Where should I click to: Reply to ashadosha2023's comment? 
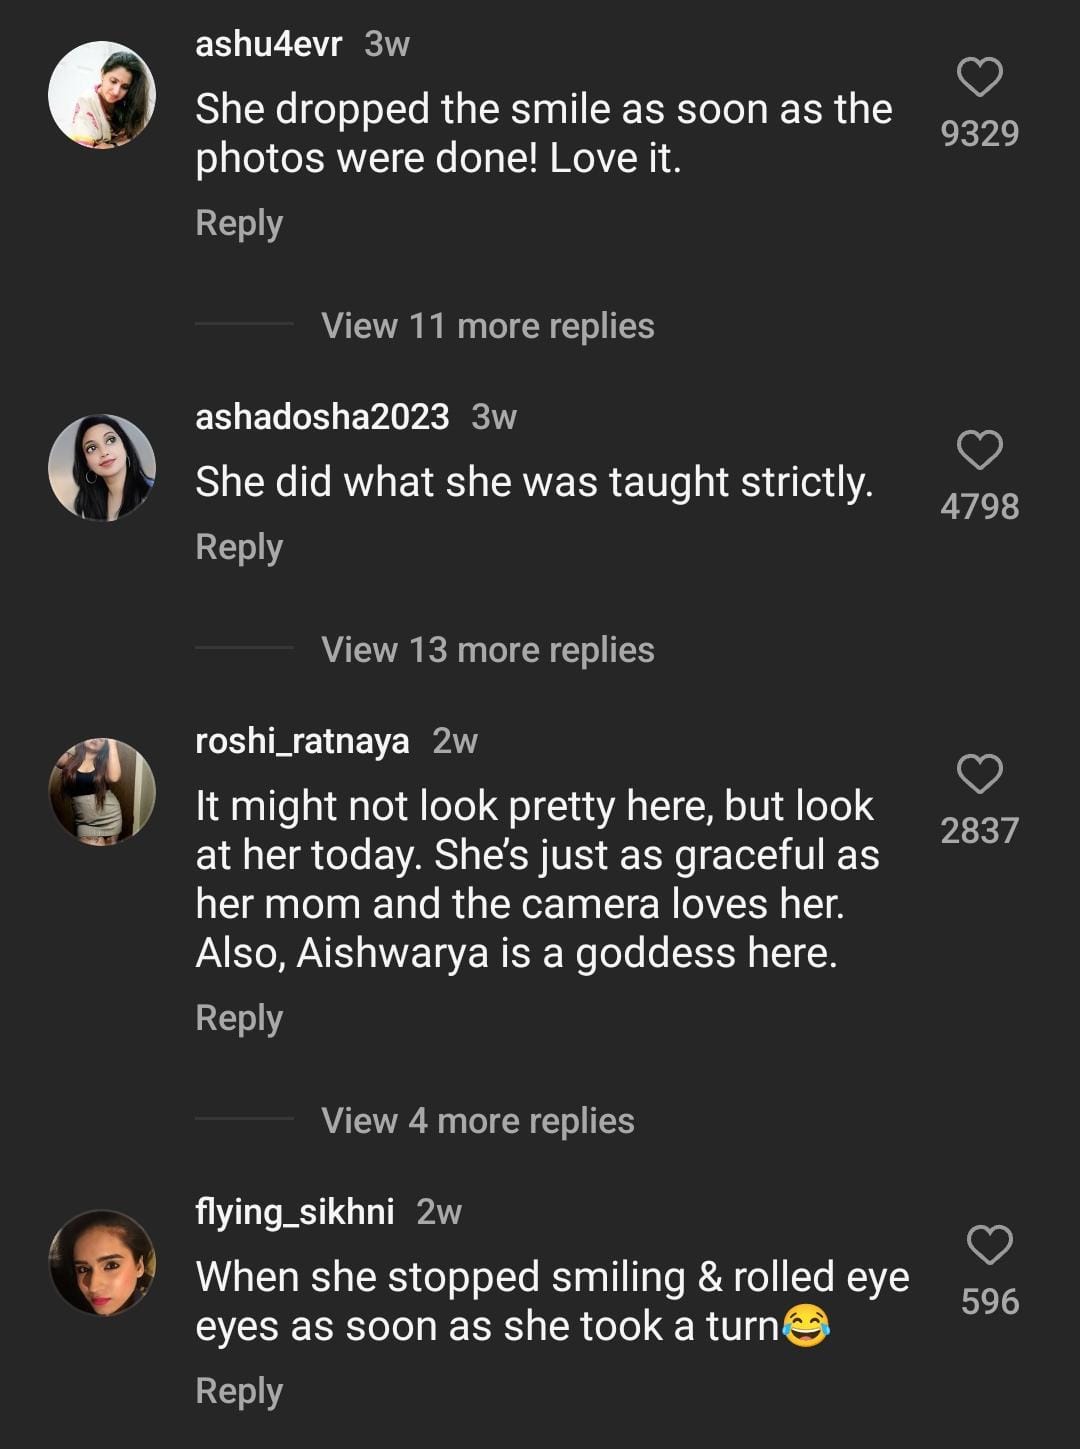tap(239, 547)
